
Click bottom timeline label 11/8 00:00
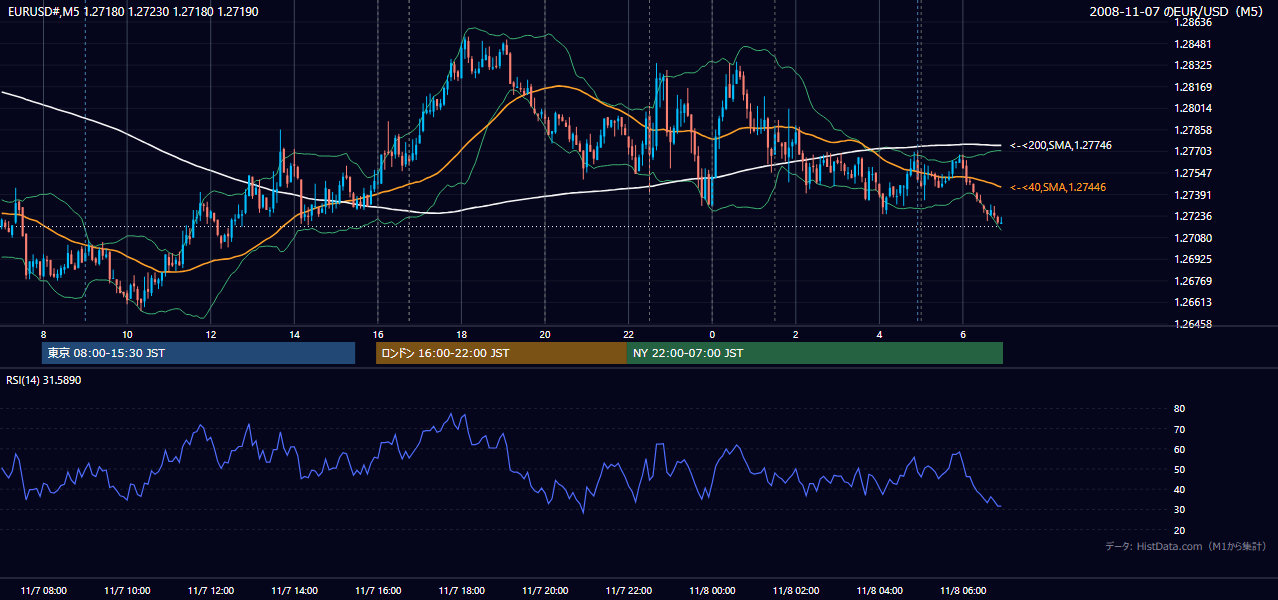[712, 590]
